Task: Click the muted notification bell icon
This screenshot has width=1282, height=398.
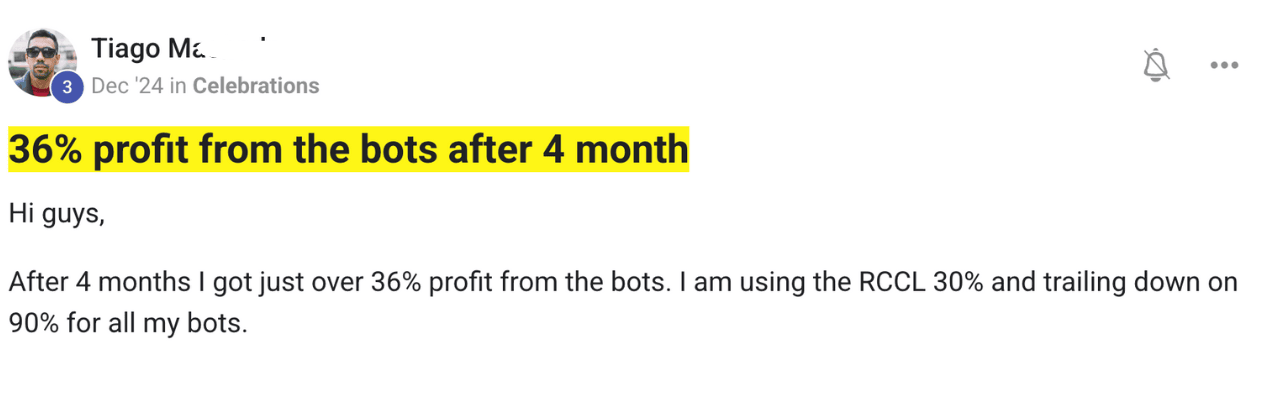Action: point(1157,65)
